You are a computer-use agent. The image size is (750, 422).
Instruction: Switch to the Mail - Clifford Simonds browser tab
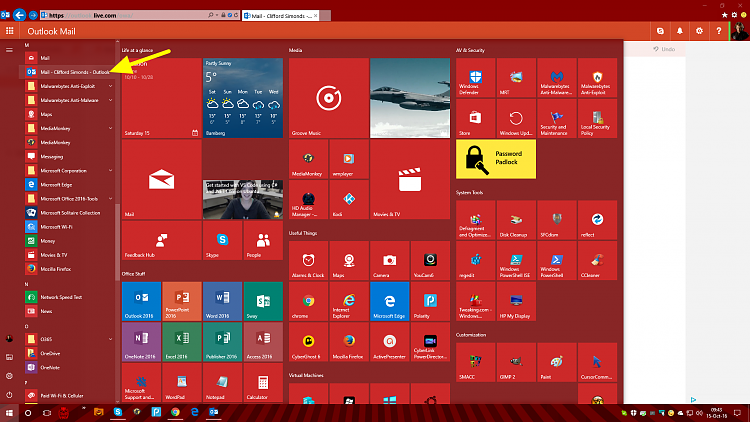(x=281, y=15)
